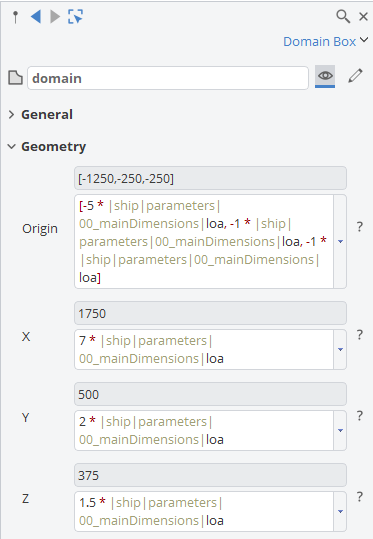Collapse the Geometry section
This screenshot has height=539, width=373.
(x=11, y=147)
